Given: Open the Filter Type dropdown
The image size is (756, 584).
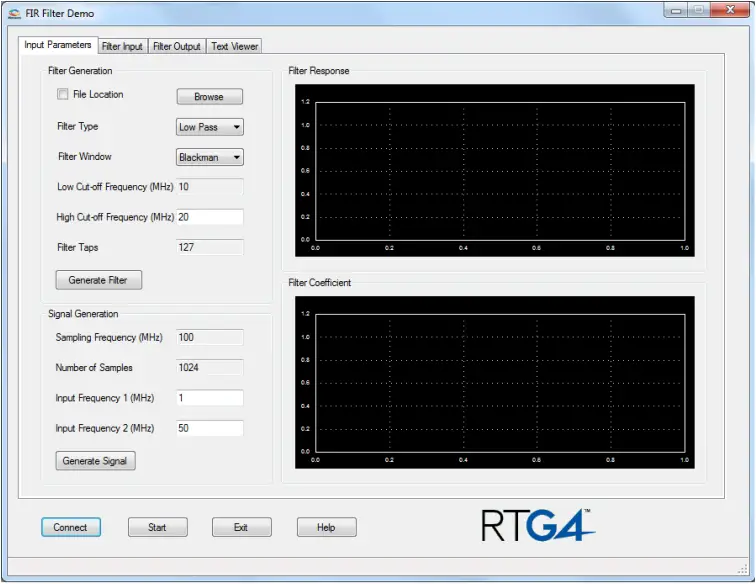Looking at the screenshot, I should pyautogui.click(x=210, y=127).
